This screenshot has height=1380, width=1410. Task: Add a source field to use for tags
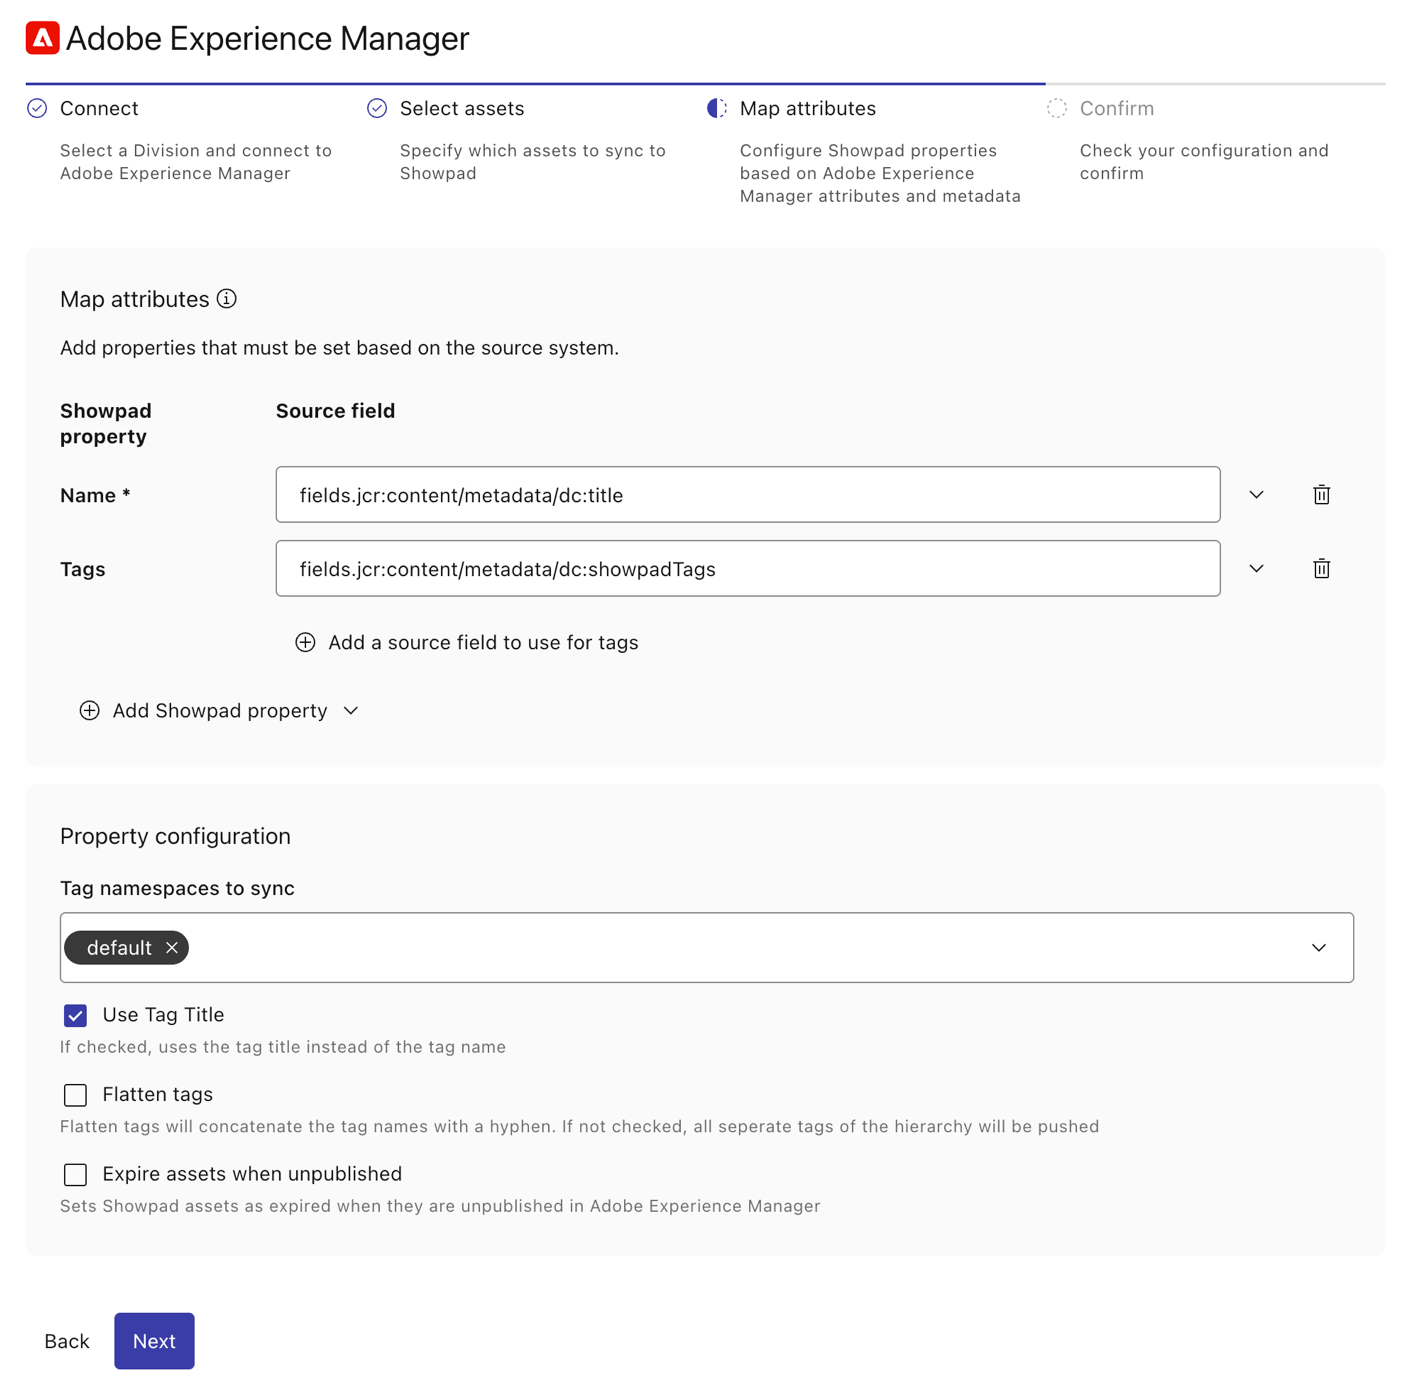coord(467,643)
